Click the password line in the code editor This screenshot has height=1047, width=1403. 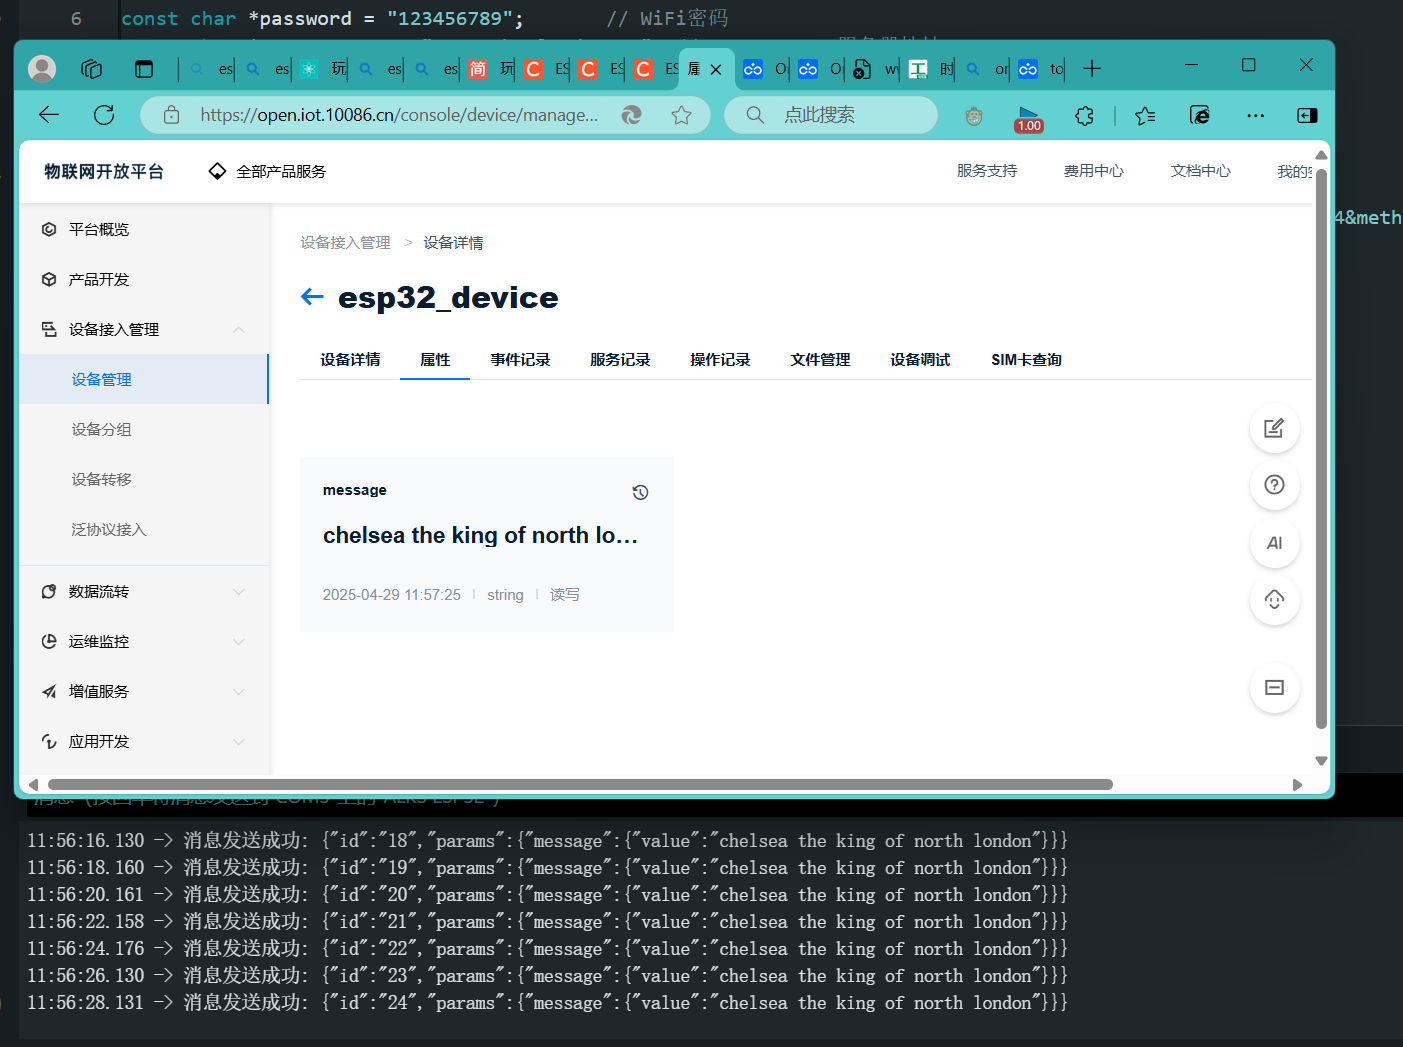click(425, 18)
